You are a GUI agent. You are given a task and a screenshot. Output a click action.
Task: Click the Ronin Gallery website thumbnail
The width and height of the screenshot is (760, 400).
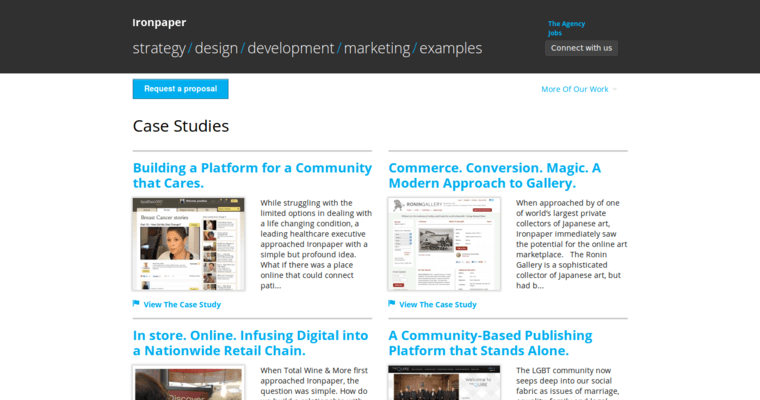444,243
